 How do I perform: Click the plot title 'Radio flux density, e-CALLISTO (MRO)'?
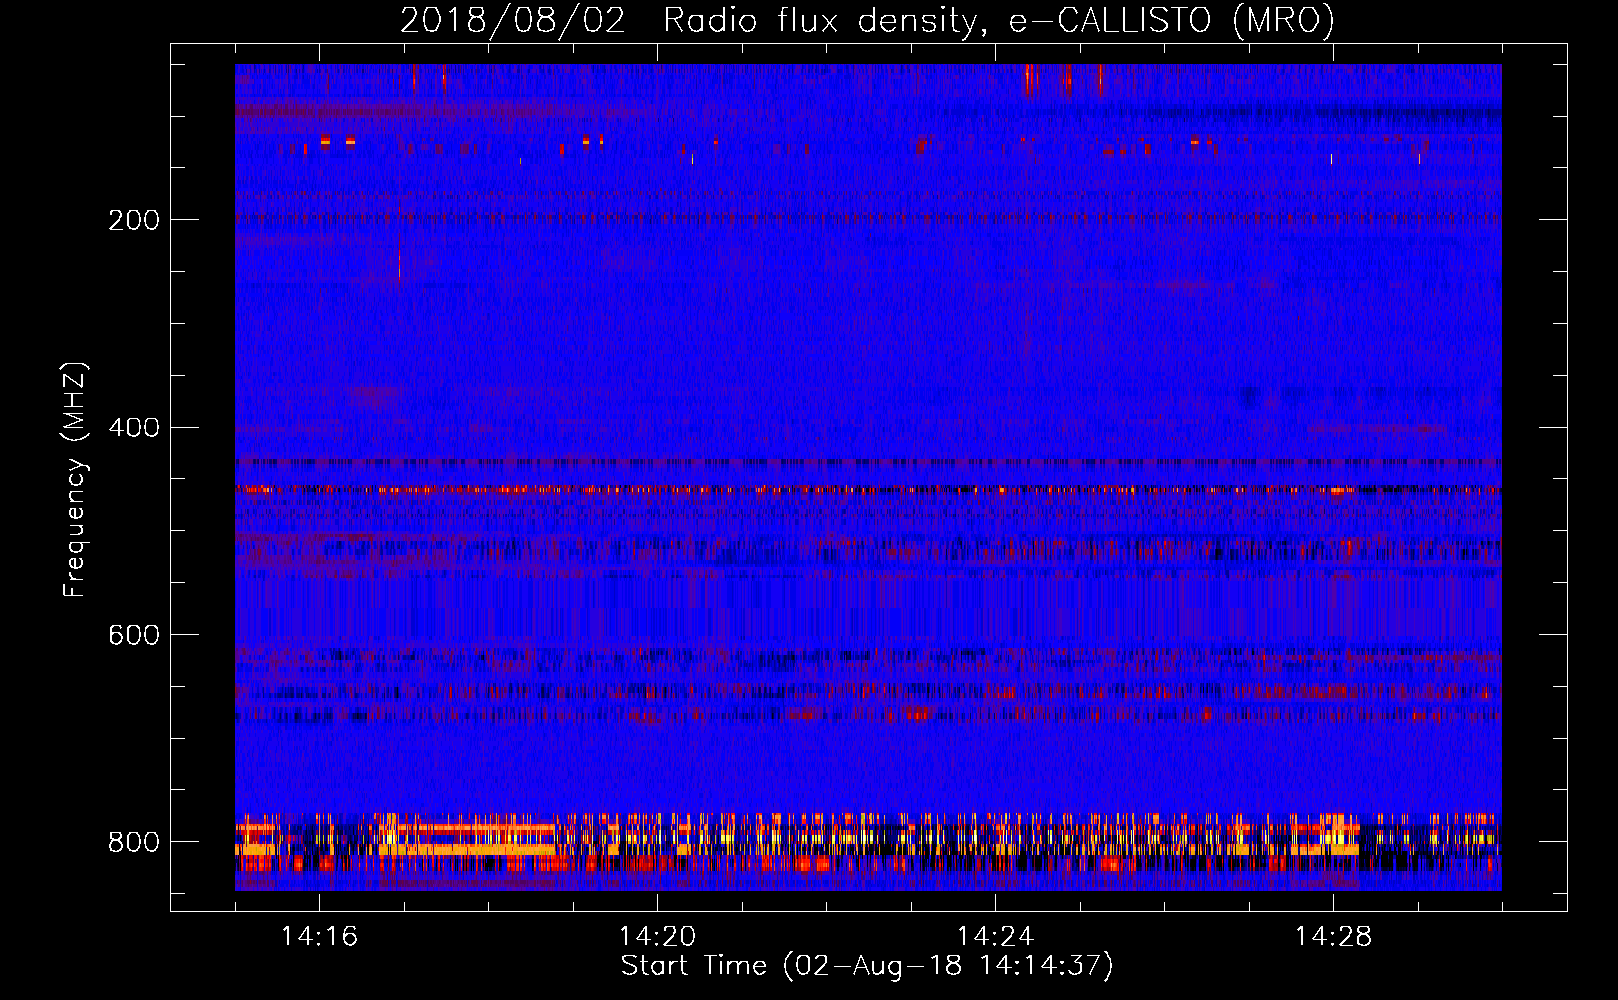(999, 20)
